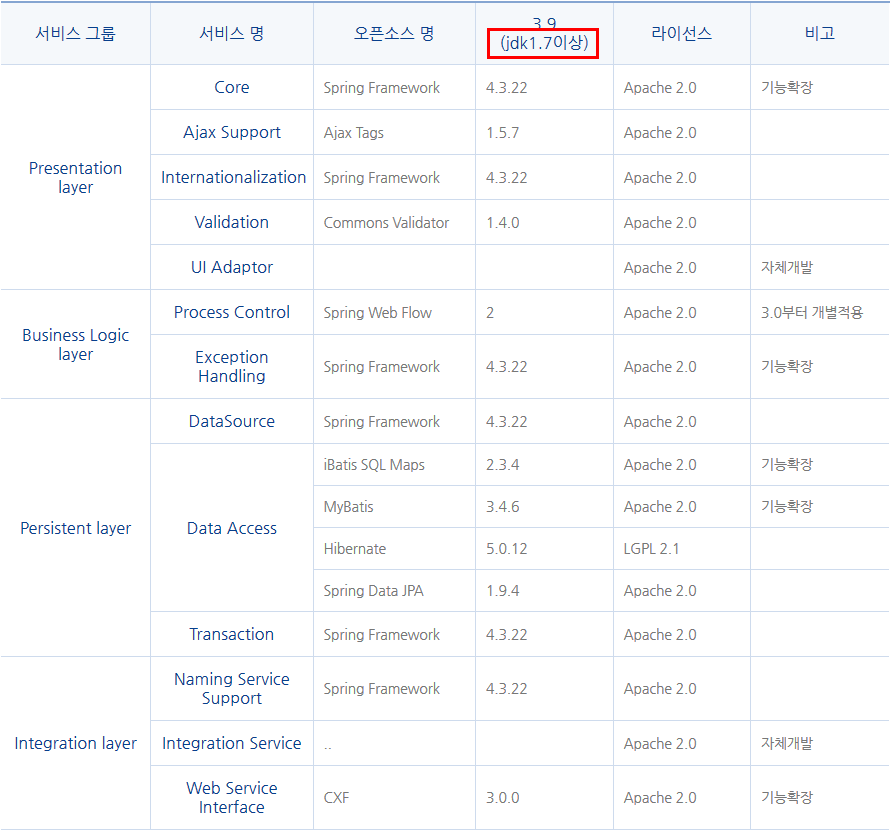Select Process Control version 2 cell

click(544, 312)
